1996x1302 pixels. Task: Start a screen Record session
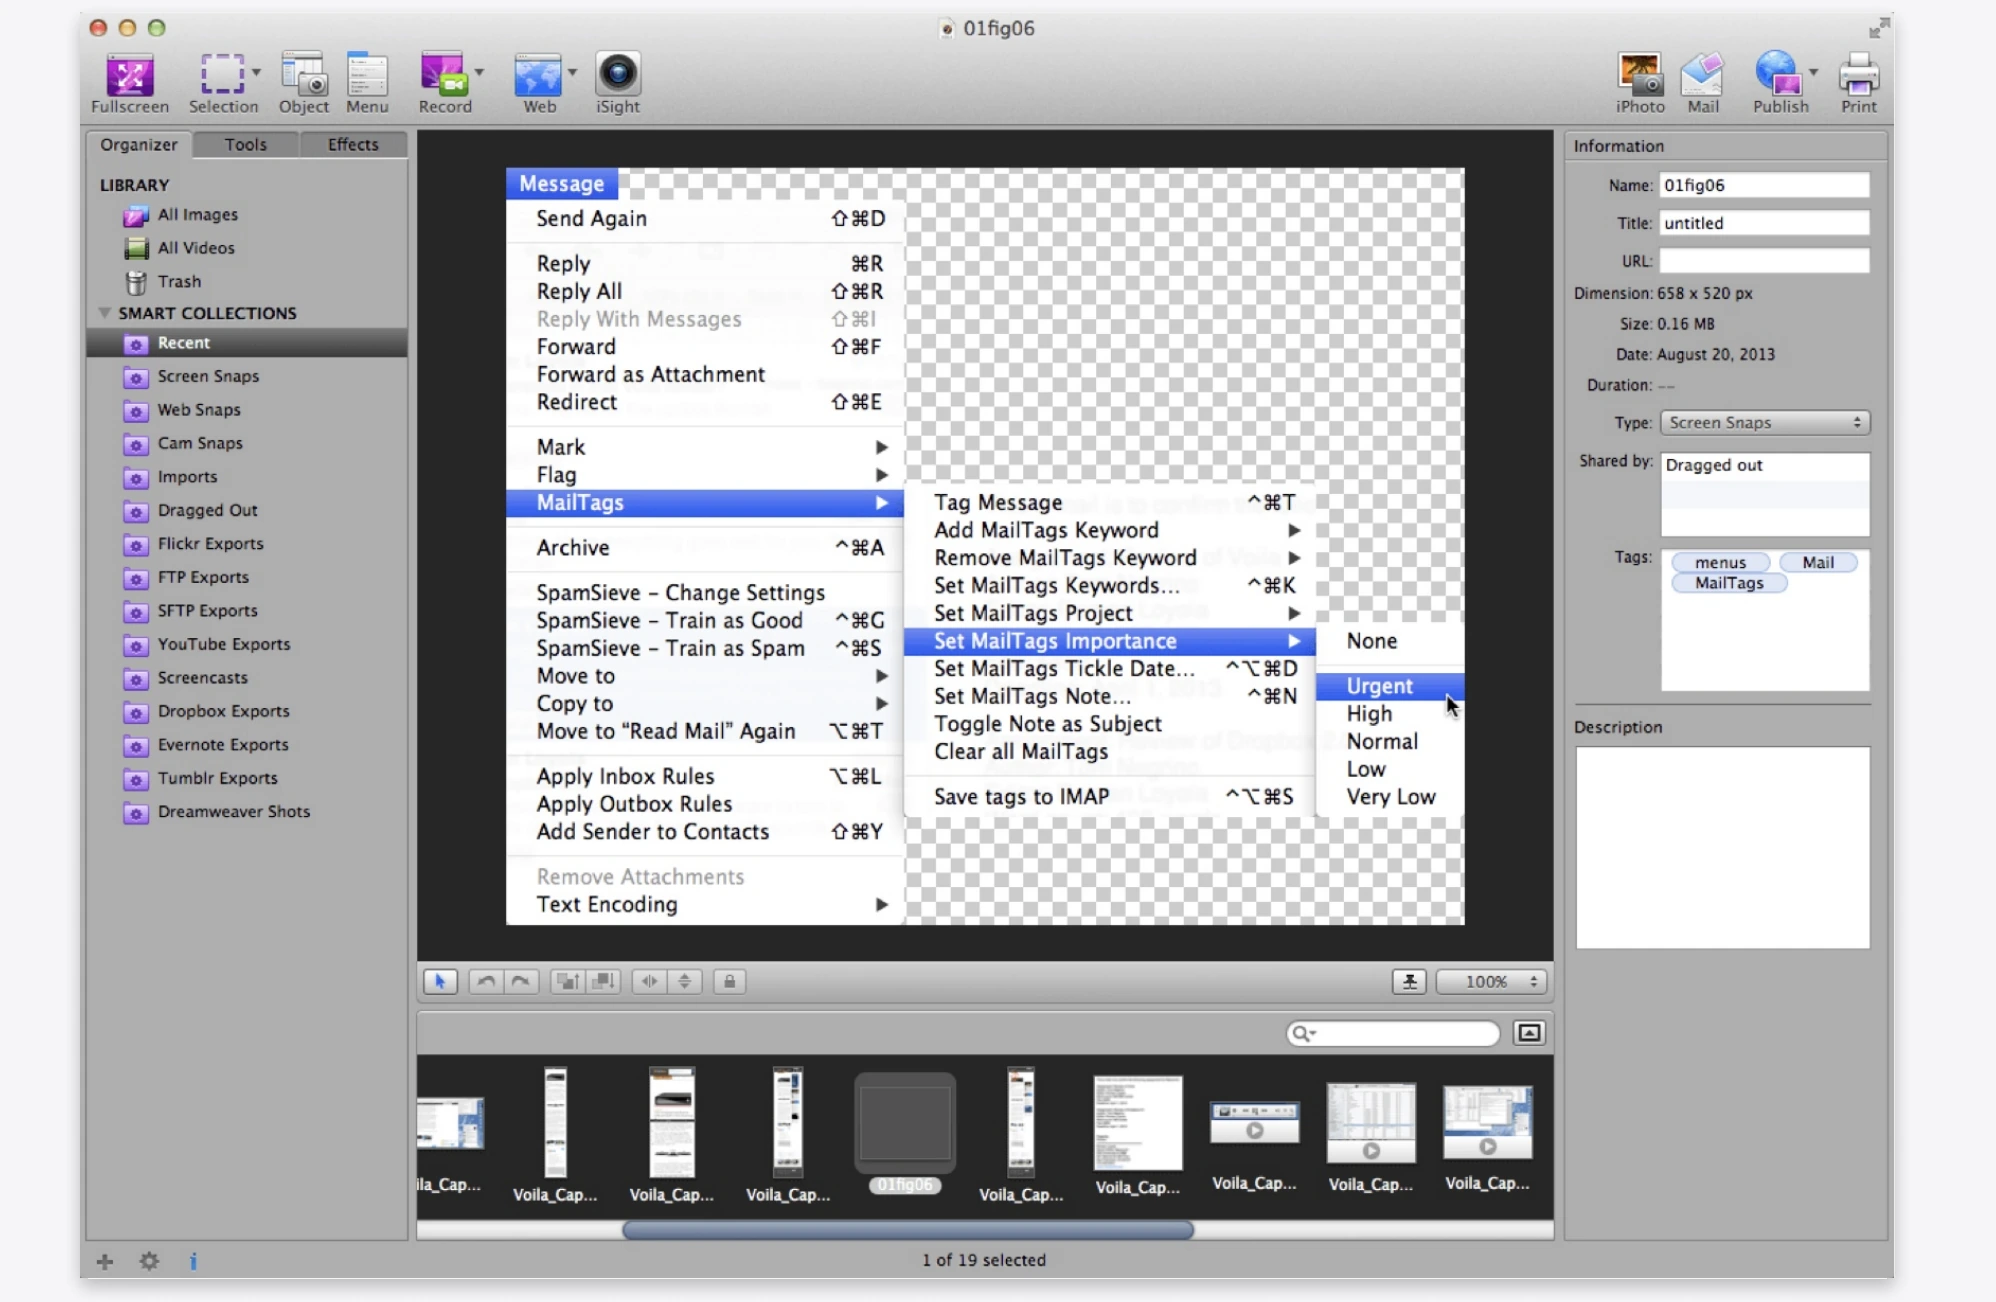coord(444,83)
